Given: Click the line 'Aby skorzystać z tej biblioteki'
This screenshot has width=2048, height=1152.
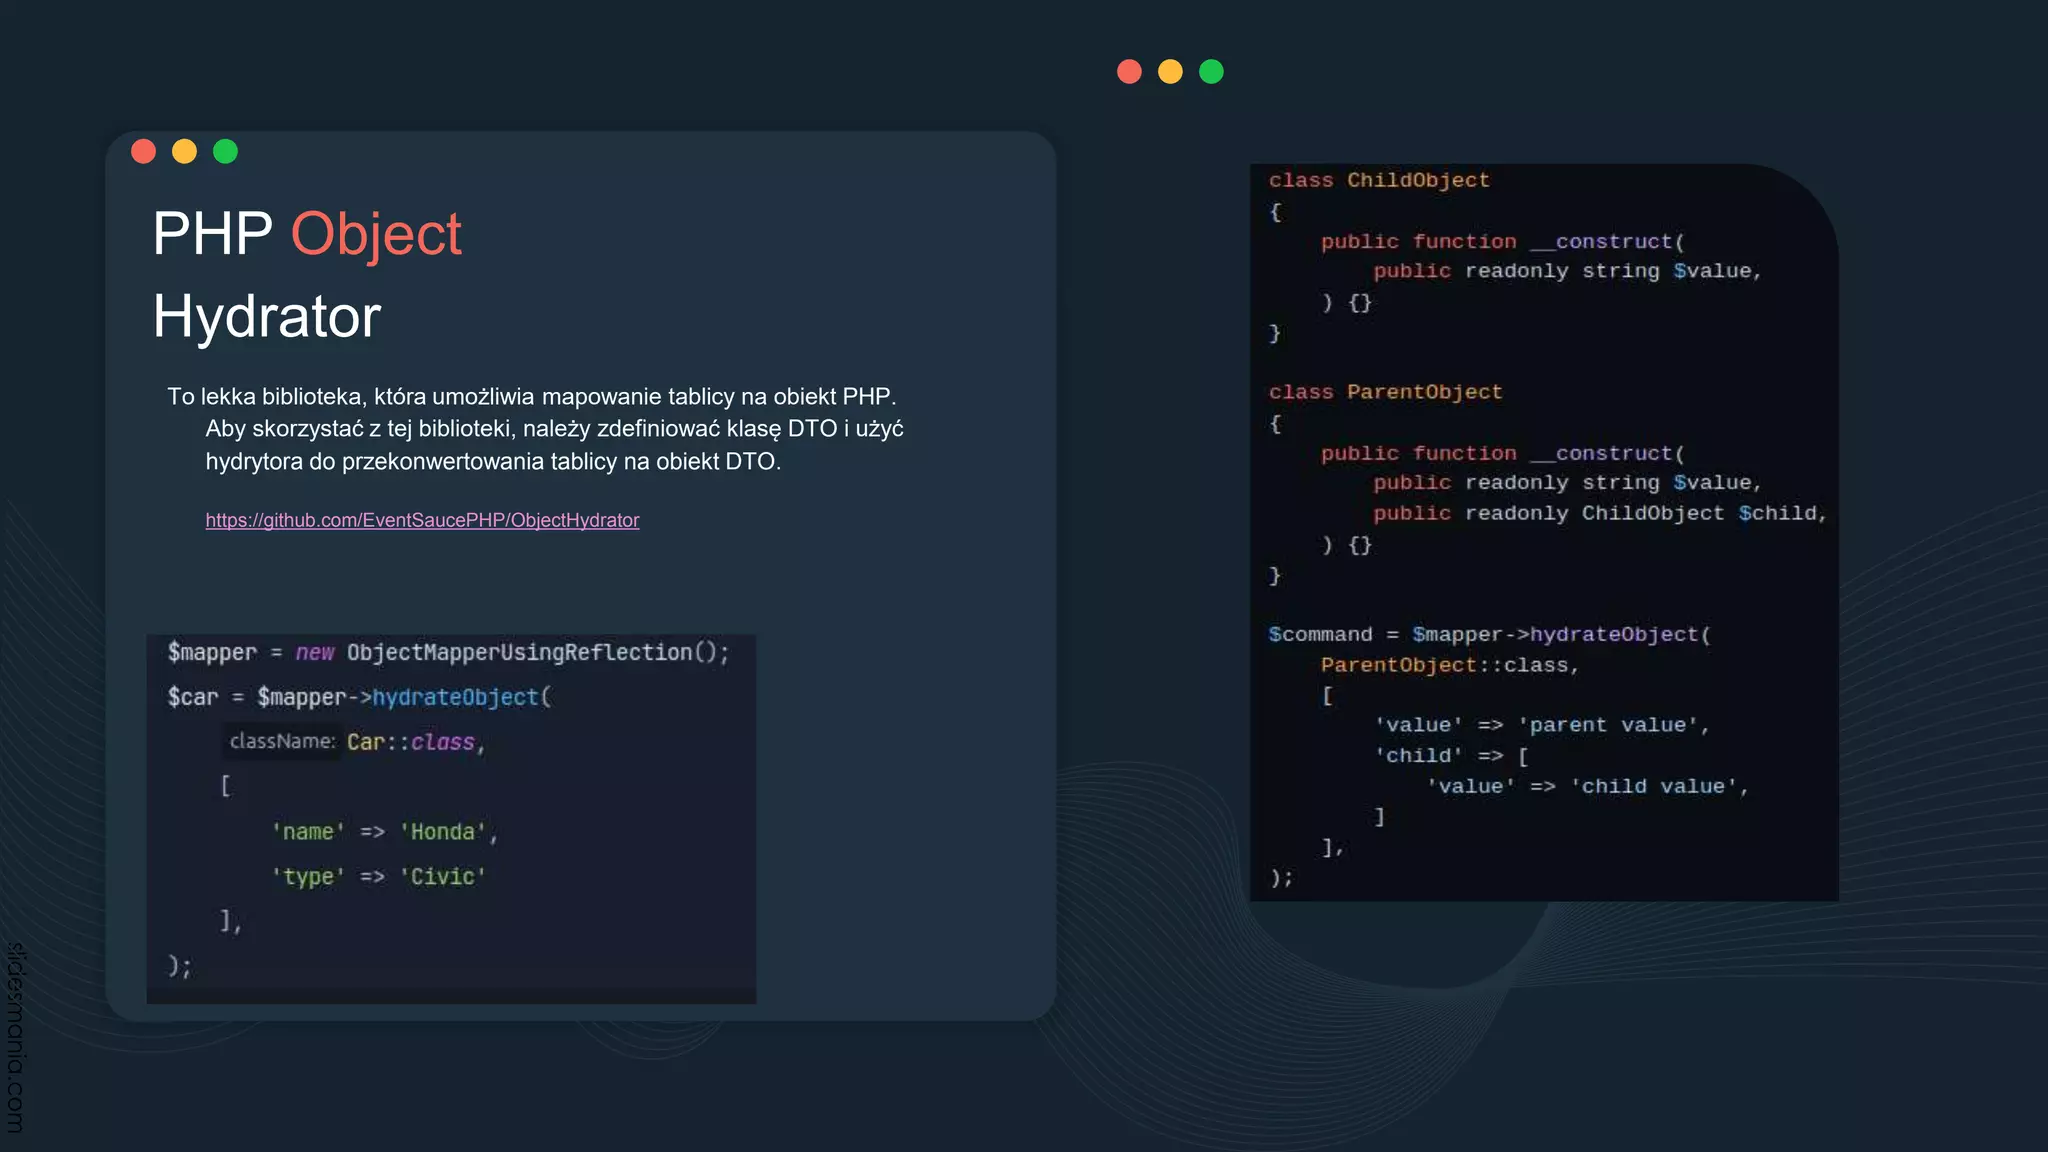Looking at the screenshot, I should coord(554,429).
